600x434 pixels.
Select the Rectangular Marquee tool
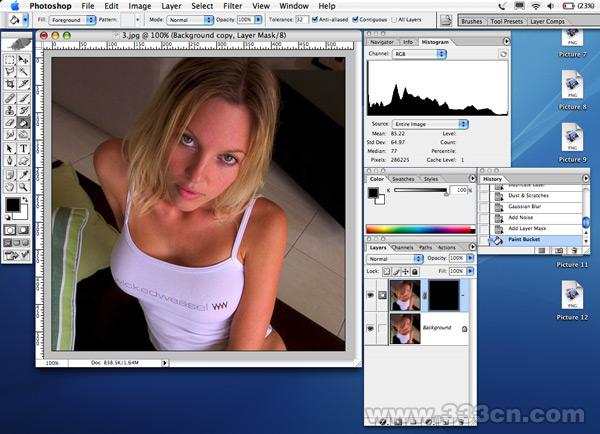coord(9,61)
